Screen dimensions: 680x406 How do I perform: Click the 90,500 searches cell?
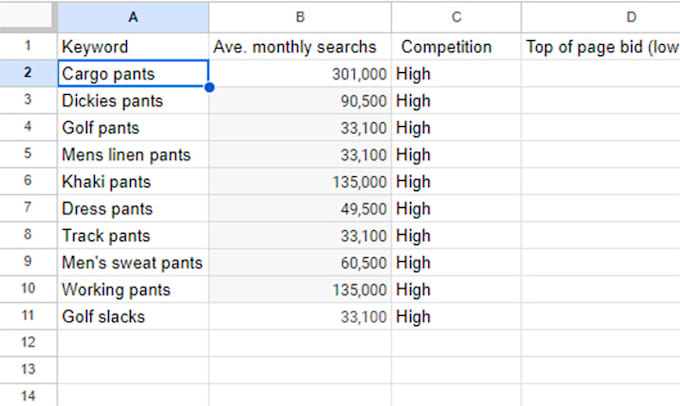(x=300, y=100)
